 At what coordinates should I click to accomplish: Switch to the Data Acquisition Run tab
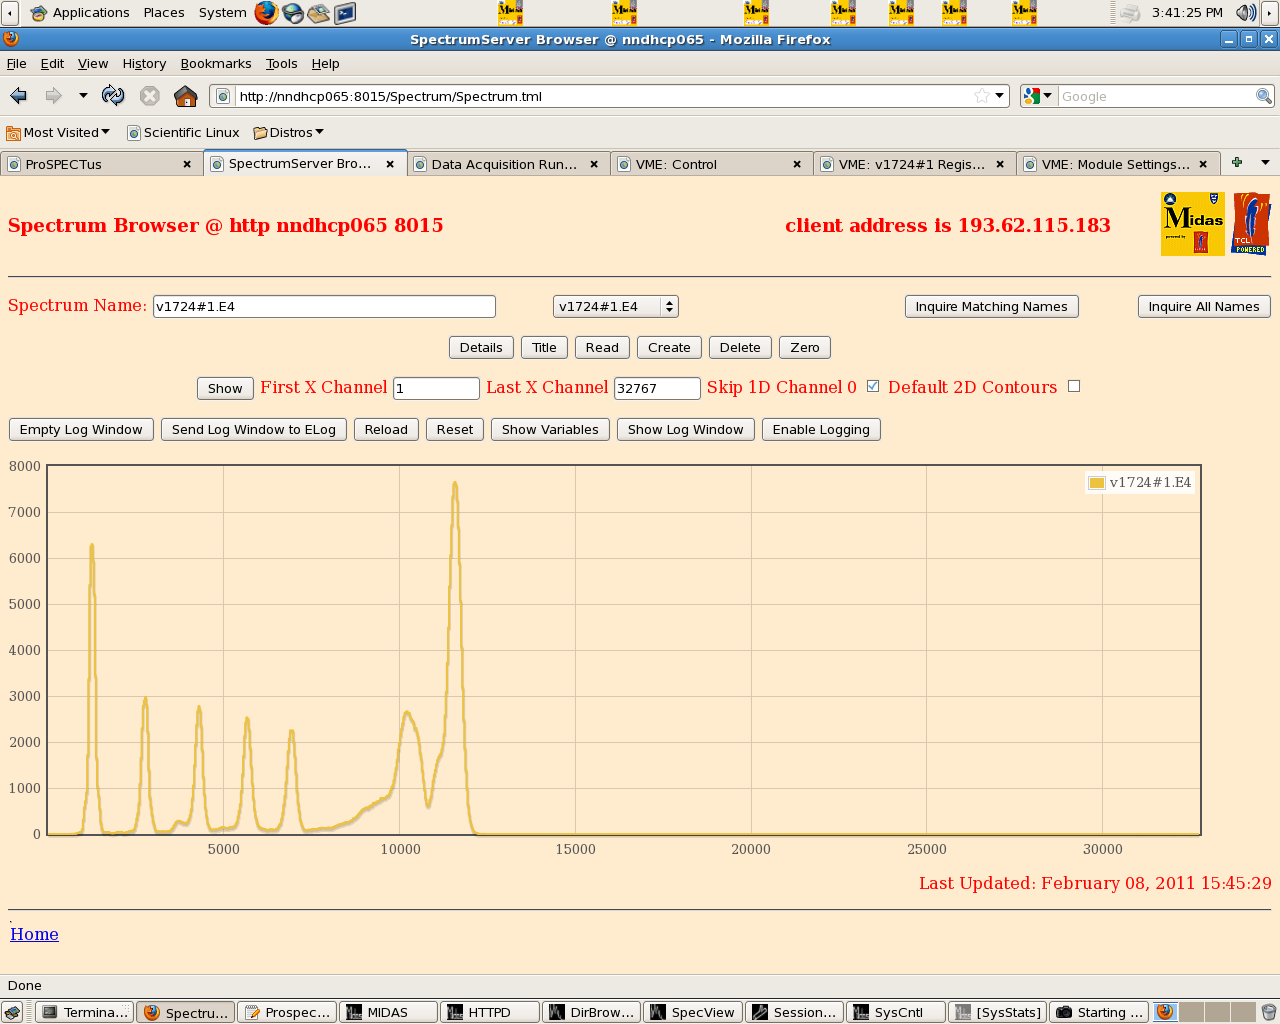508,164
